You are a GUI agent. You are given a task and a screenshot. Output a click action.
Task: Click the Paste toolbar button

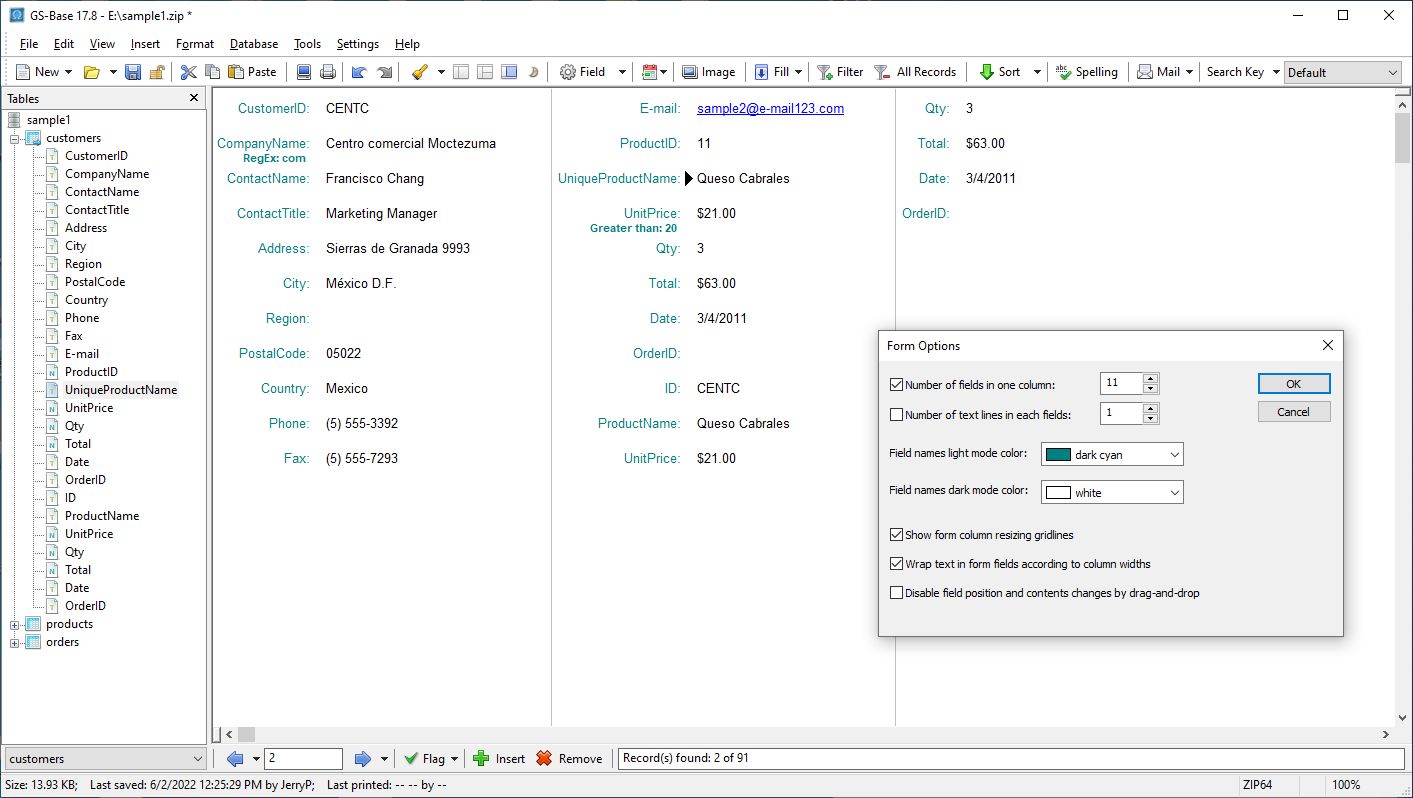tap(252, 72)
